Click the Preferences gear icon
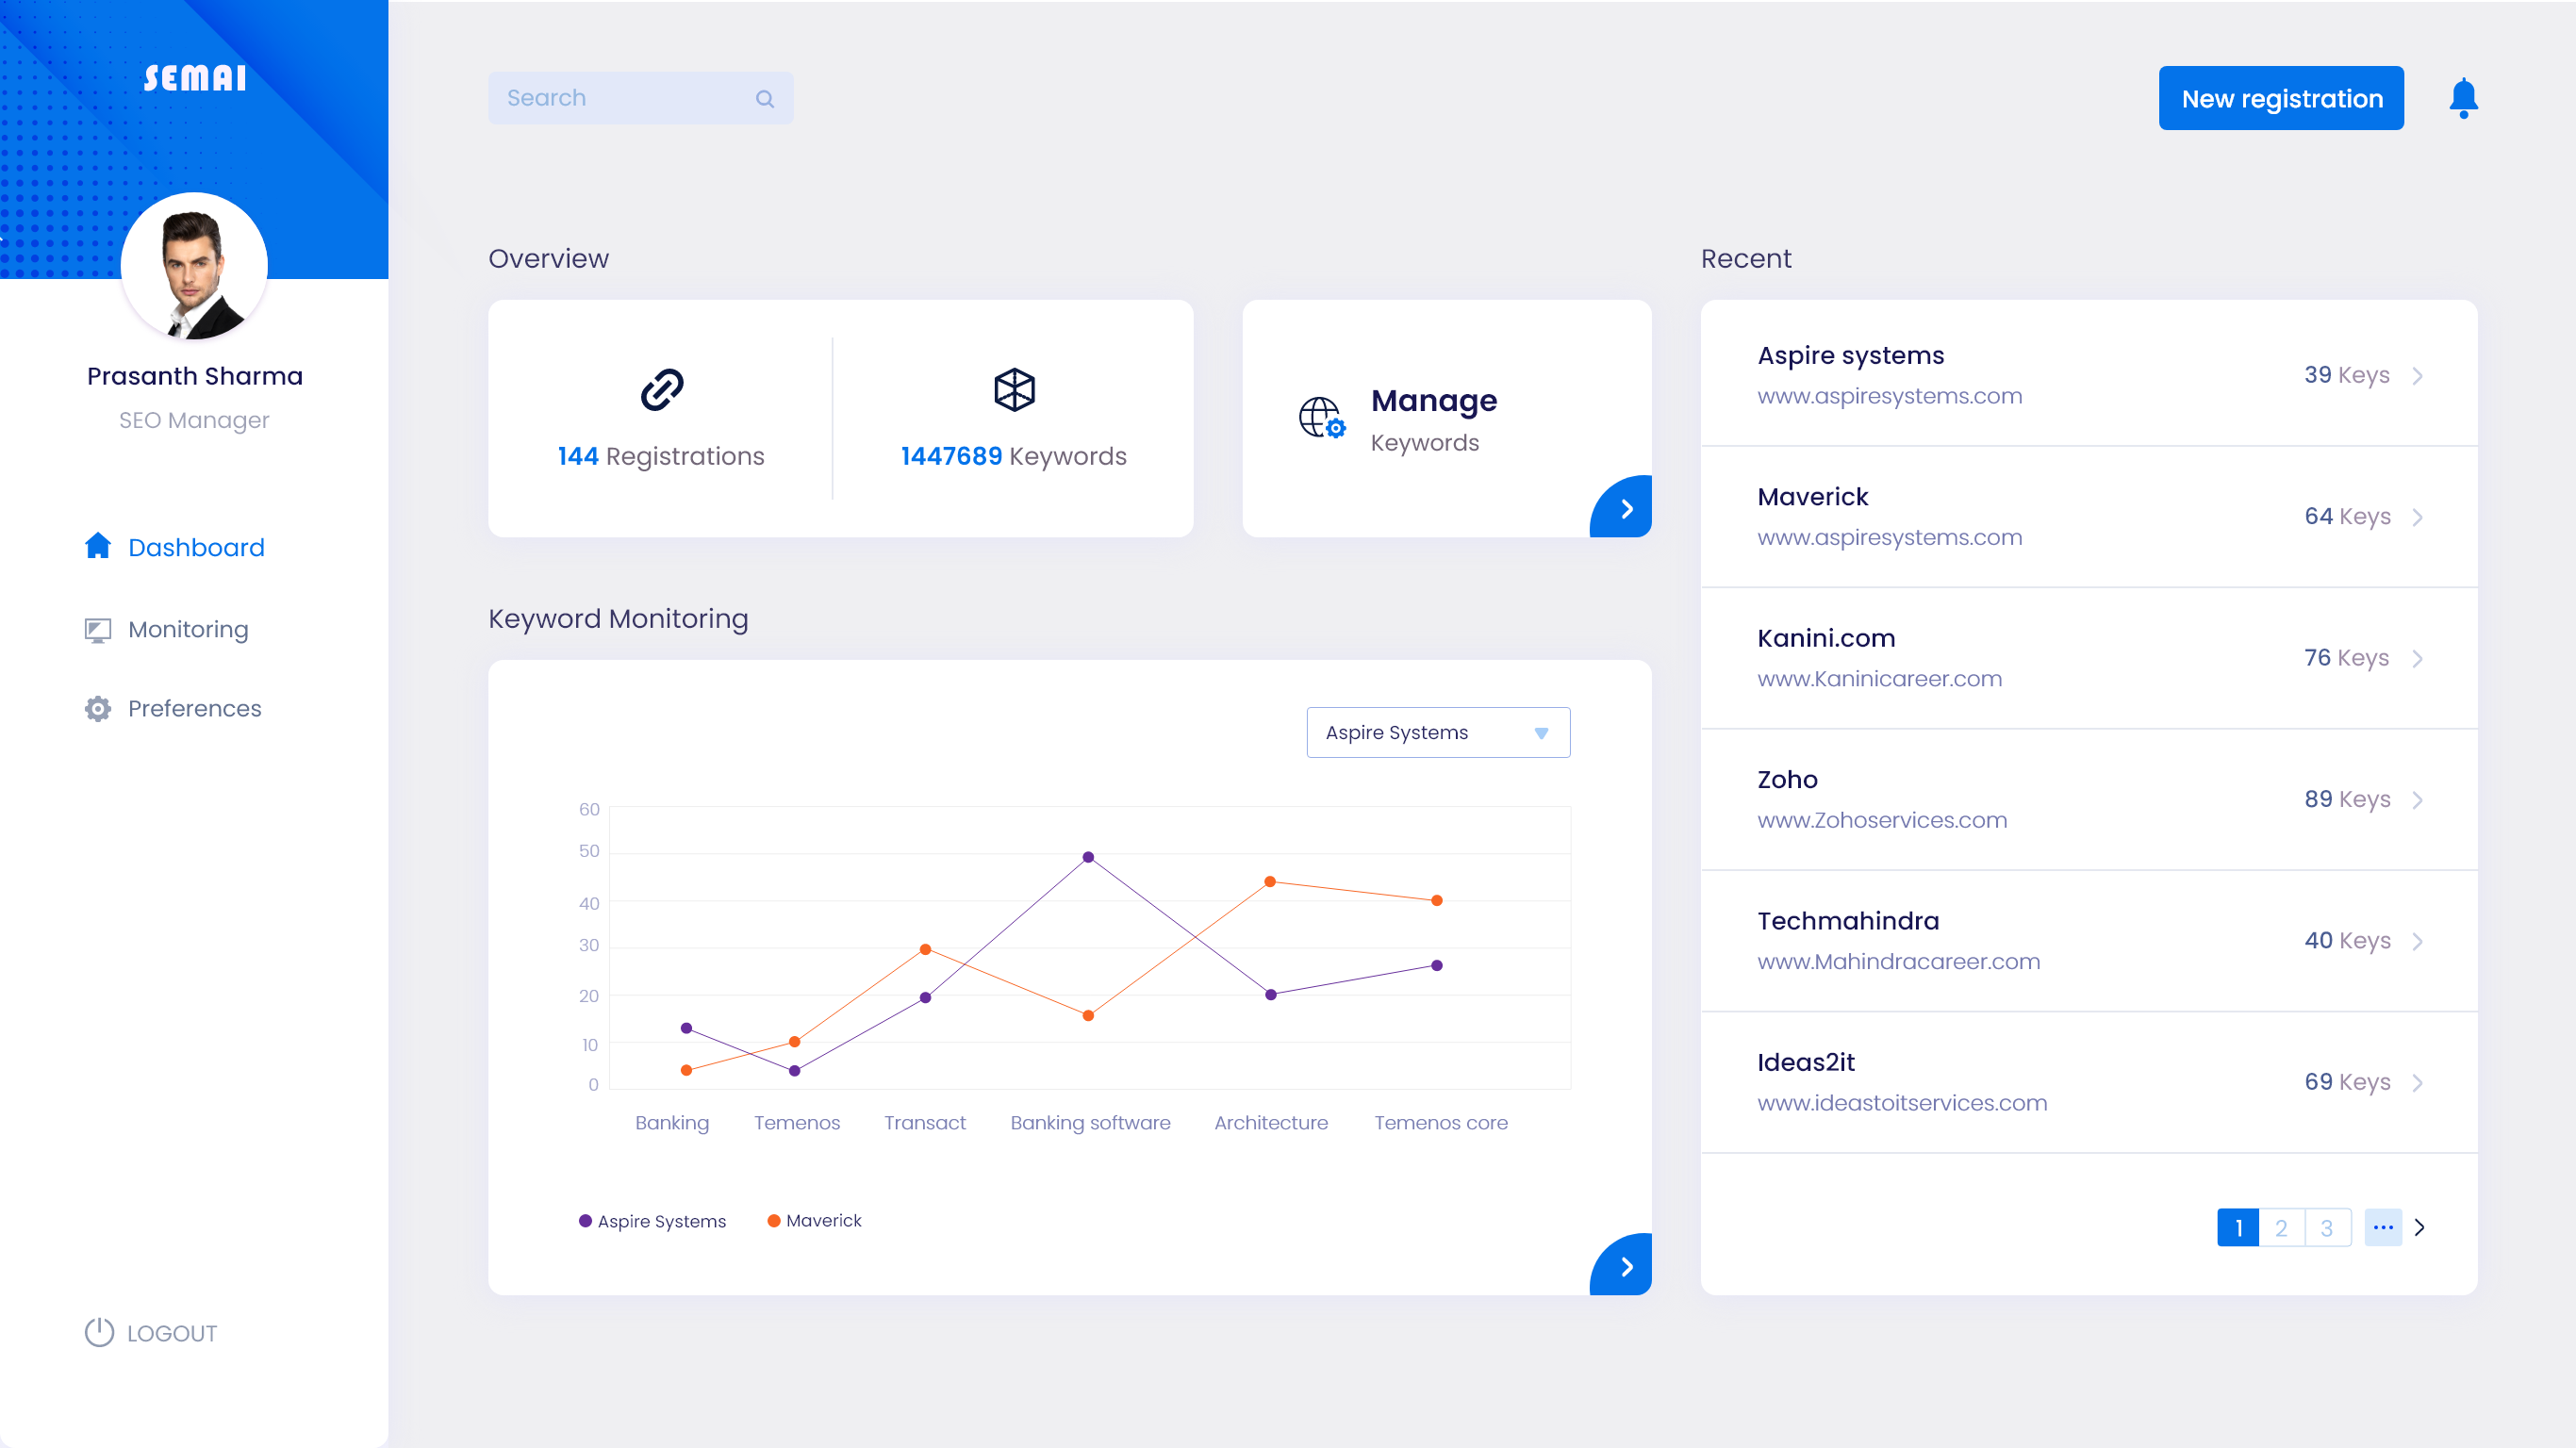The image size is (2576, 1448). point(98,708)
